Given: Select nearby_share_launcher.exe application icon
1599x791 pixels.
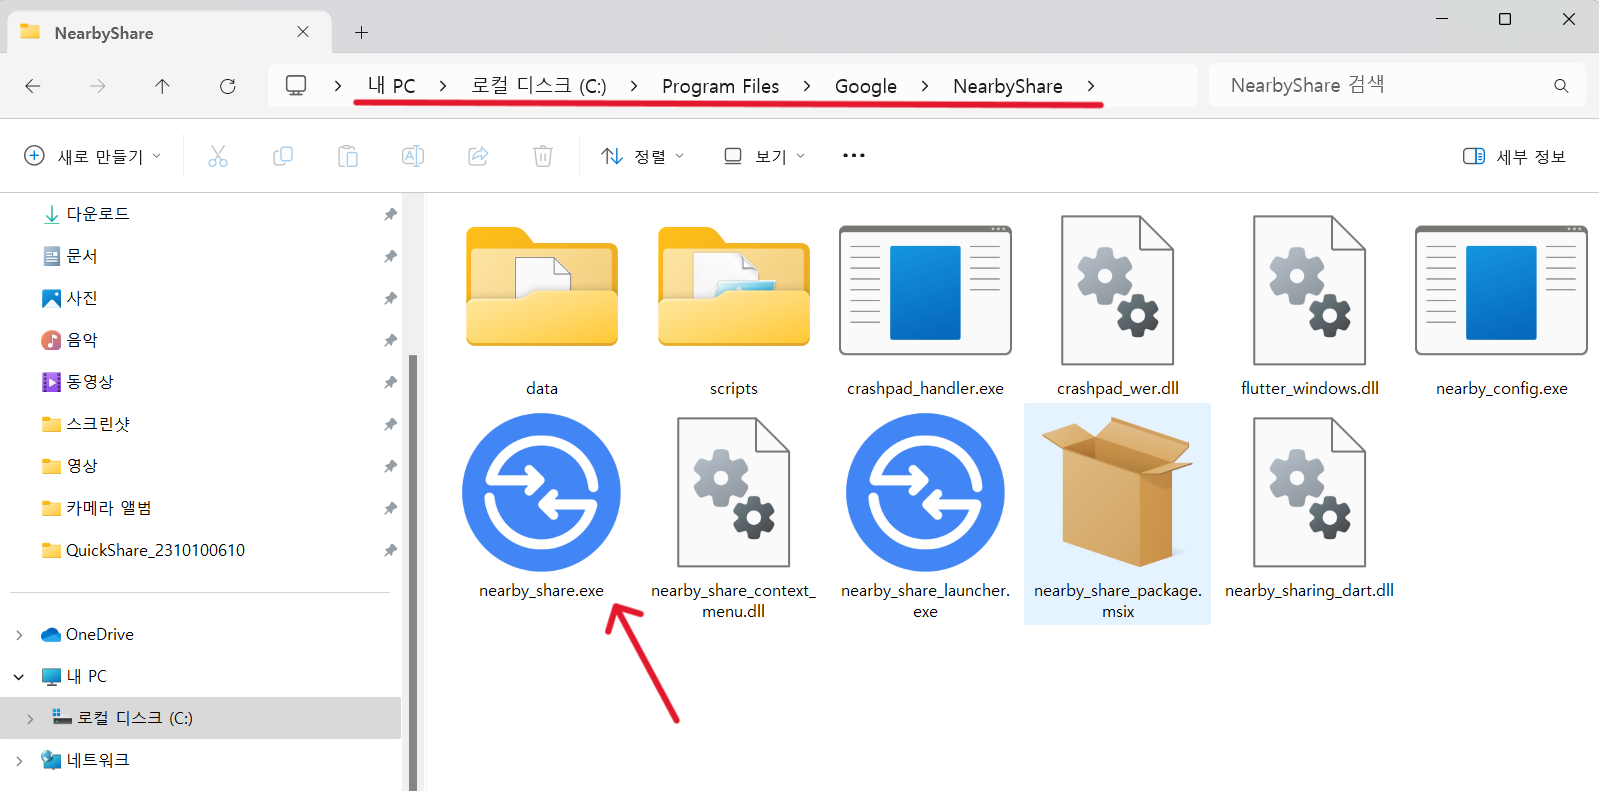Looking at the screenshot, I should click(x=925, y=492).
